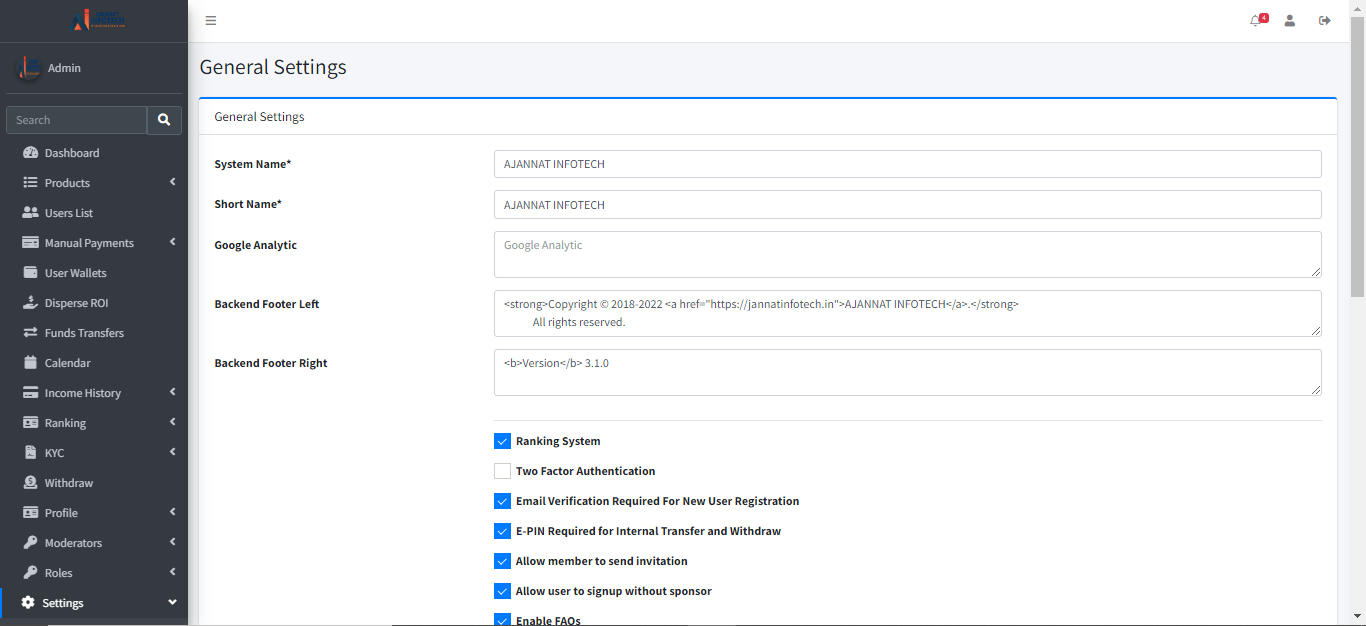
Task: Click the Admin profile name
Action: tap(64, 68)
